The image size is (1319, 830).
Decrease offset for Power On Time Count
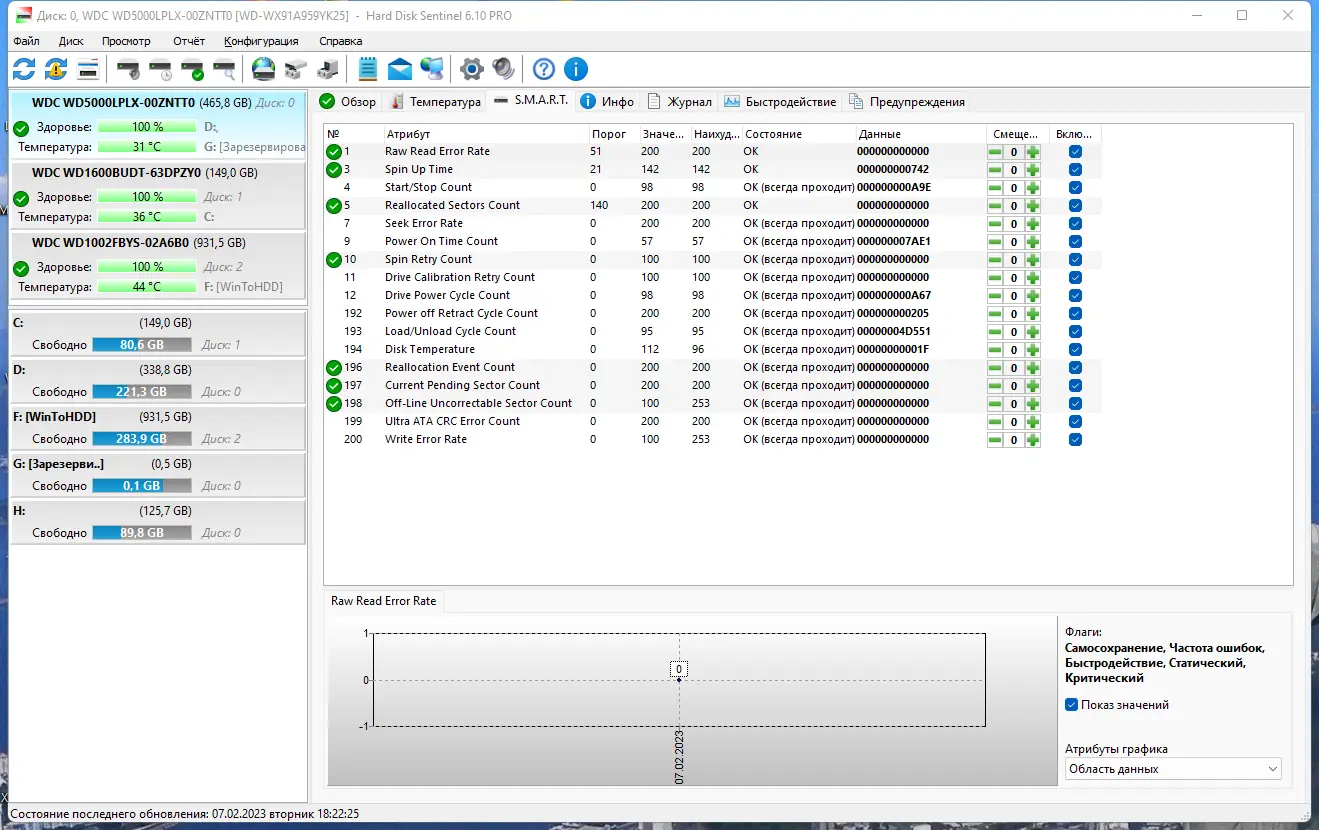point(995,242)
